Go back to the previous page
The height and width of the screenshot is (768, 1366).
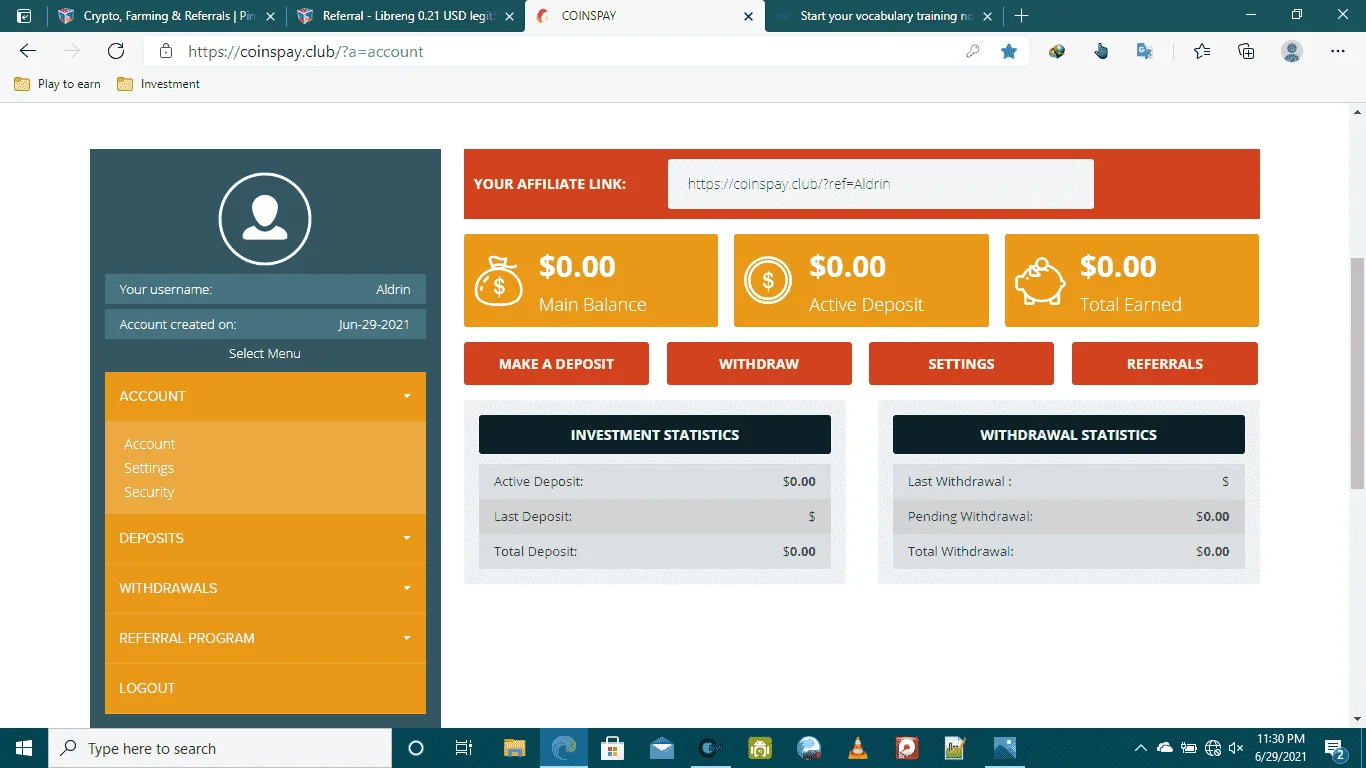(x=28, y=51)
